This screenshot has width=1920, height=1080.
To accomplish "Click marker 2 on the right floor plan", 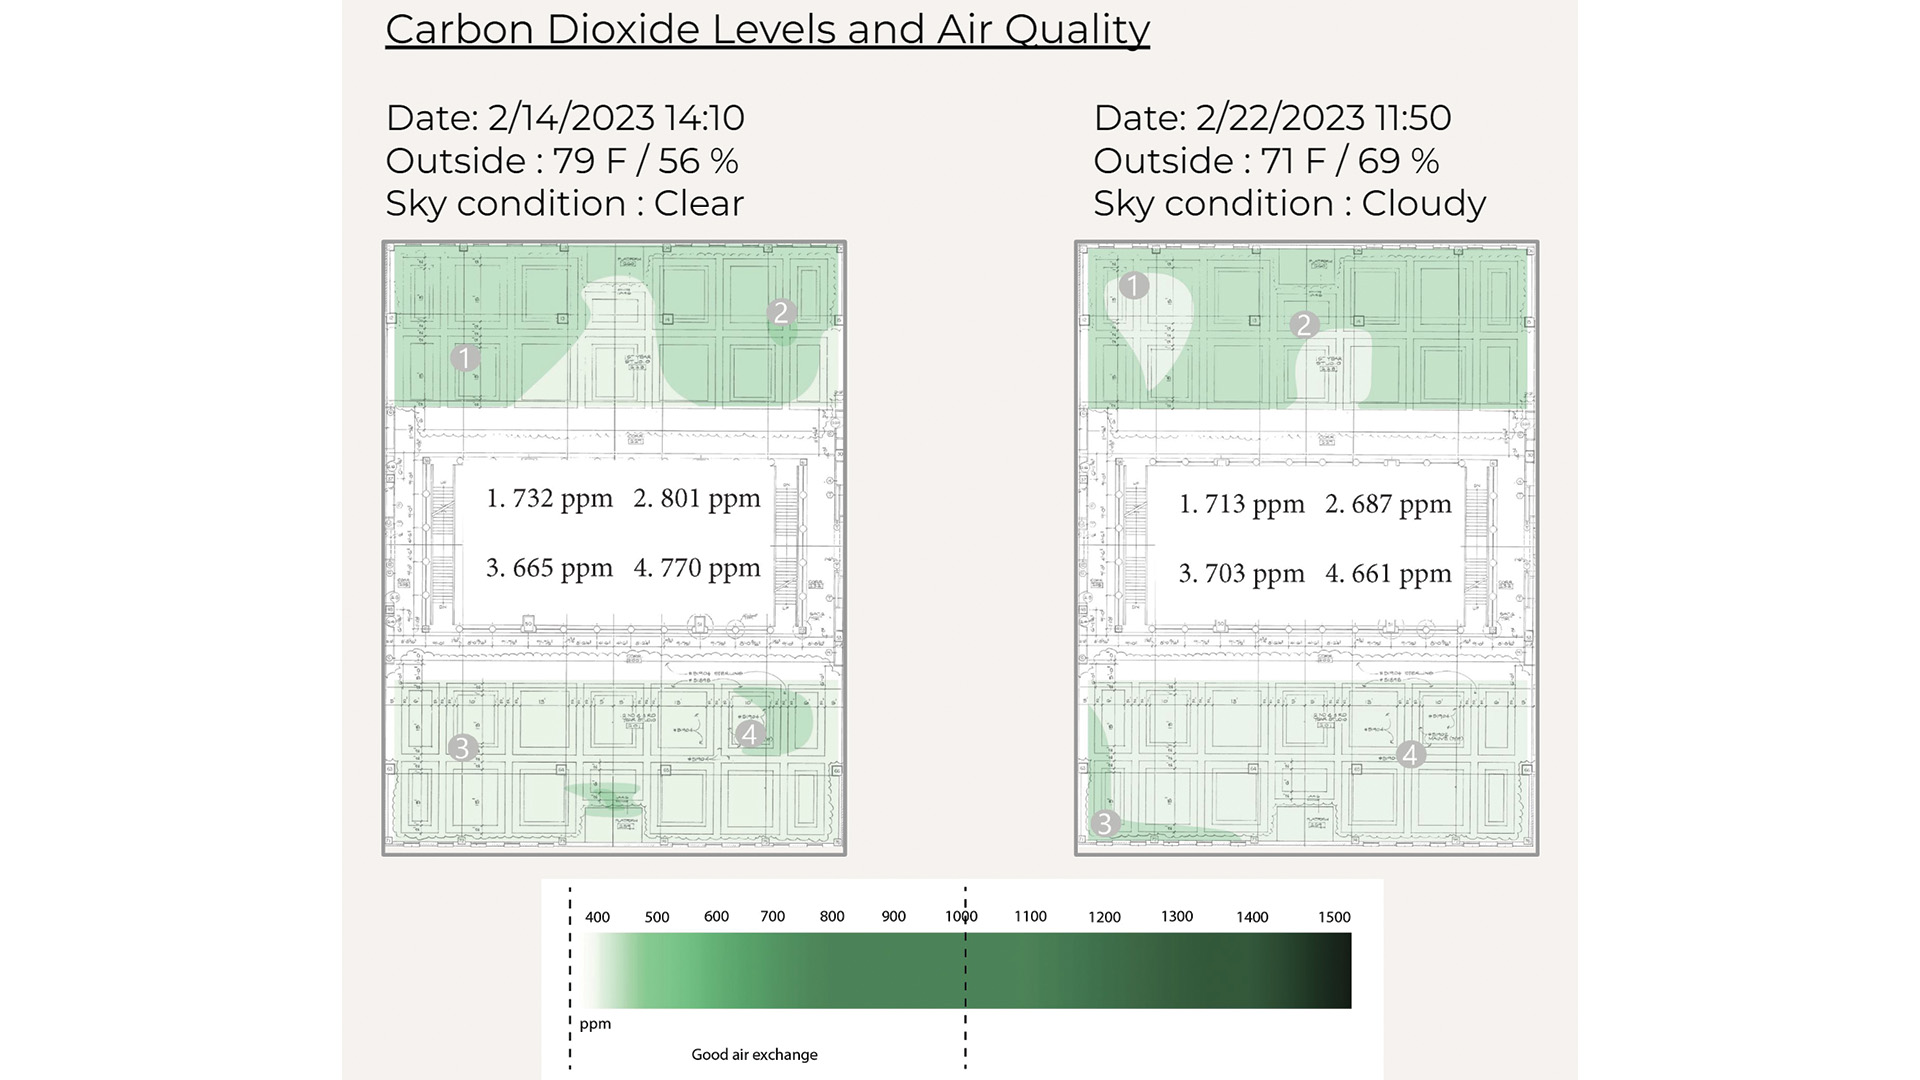I will pos(1303,325).
